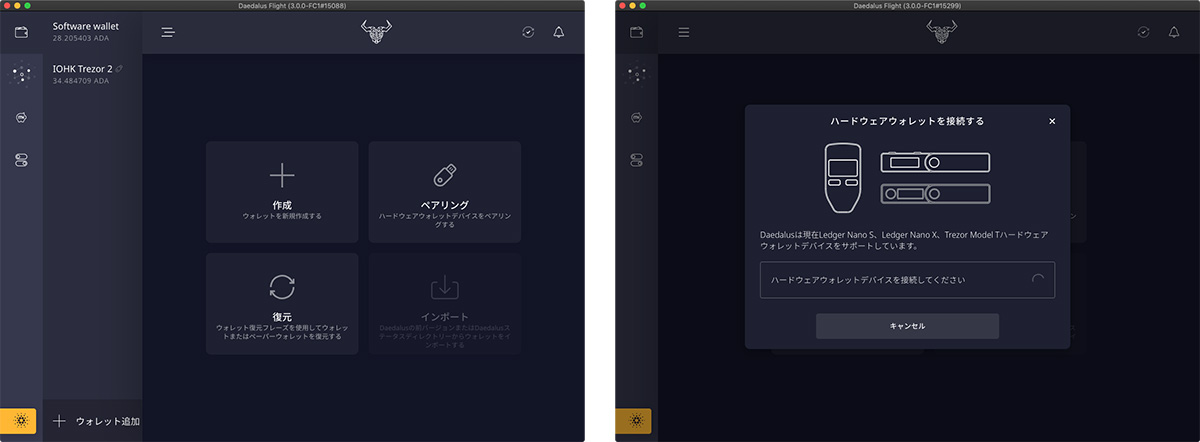
Task: Click ハードウェアウォレットデバイスを接続してください status field
Action: pyautogui.click(x=907, y=280)
